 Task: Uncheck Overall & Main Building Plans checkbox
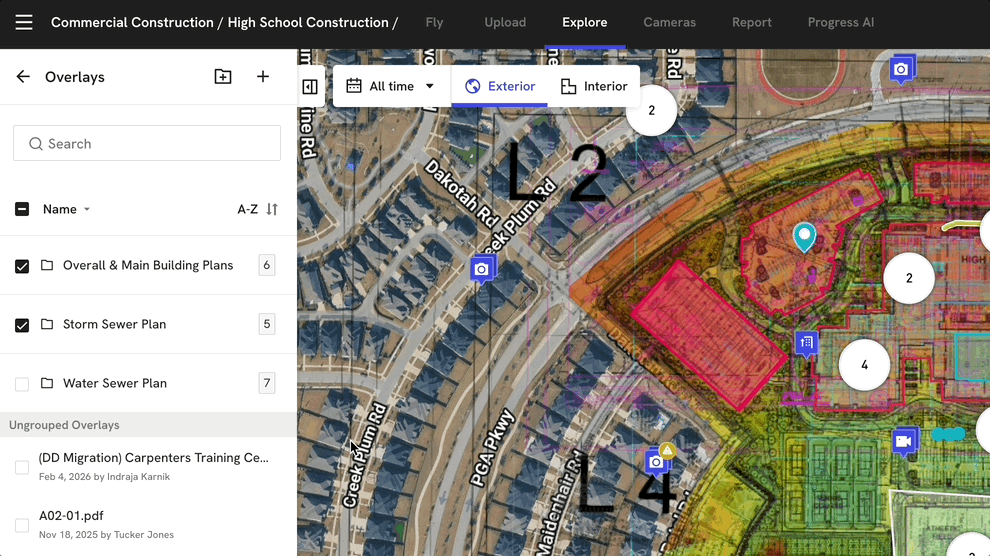22,266
